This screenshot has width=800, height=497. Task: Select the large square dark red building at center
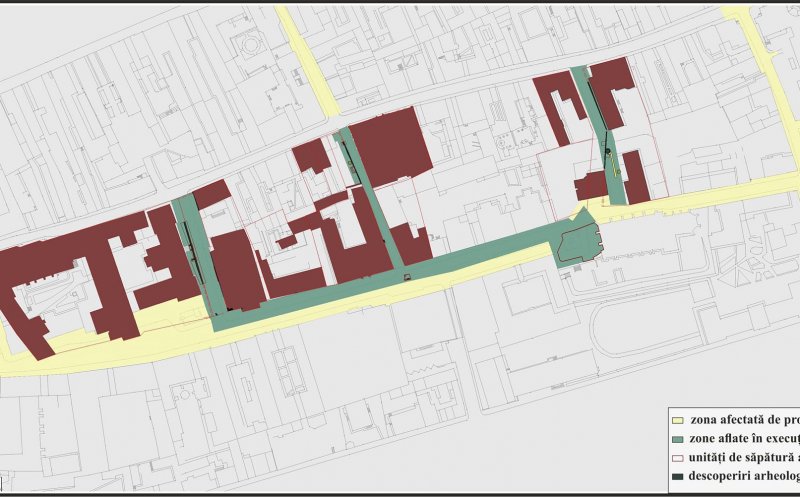click(x=390, y=145)
